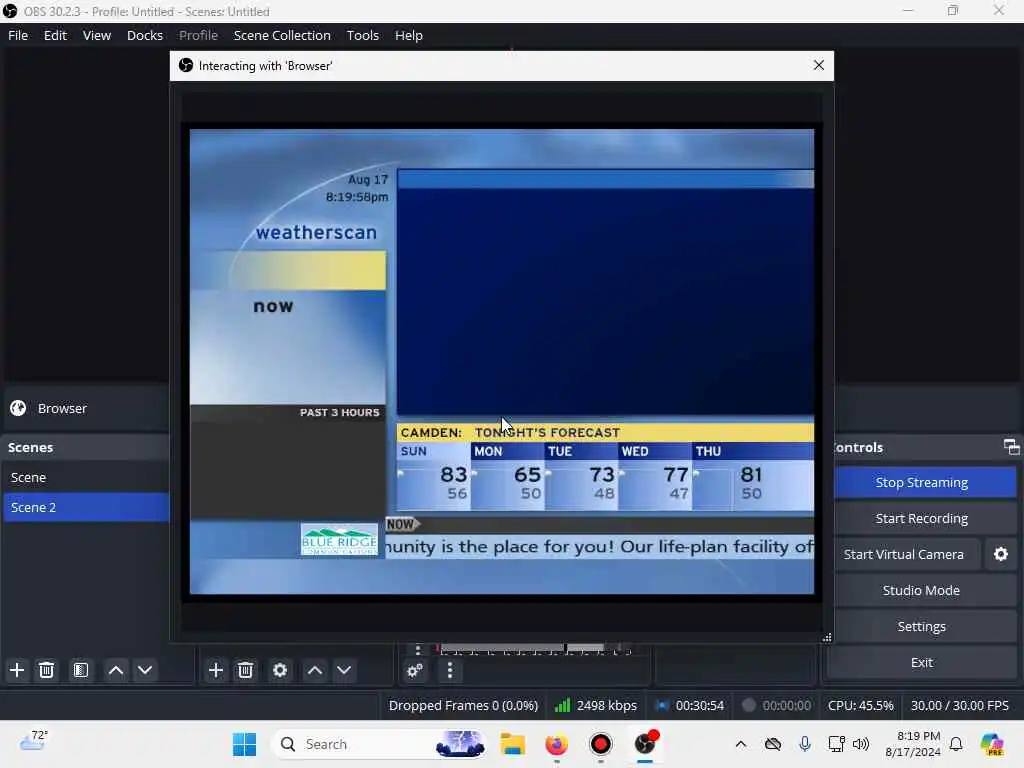Open the volume speaker tray icon
Image resolution: width=1024 pixels, height=768 pixels.
[861, 744]
